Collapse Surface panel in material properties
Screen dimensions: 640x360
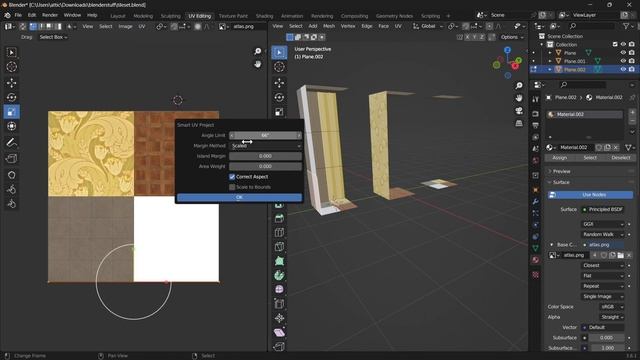(561, 182)
